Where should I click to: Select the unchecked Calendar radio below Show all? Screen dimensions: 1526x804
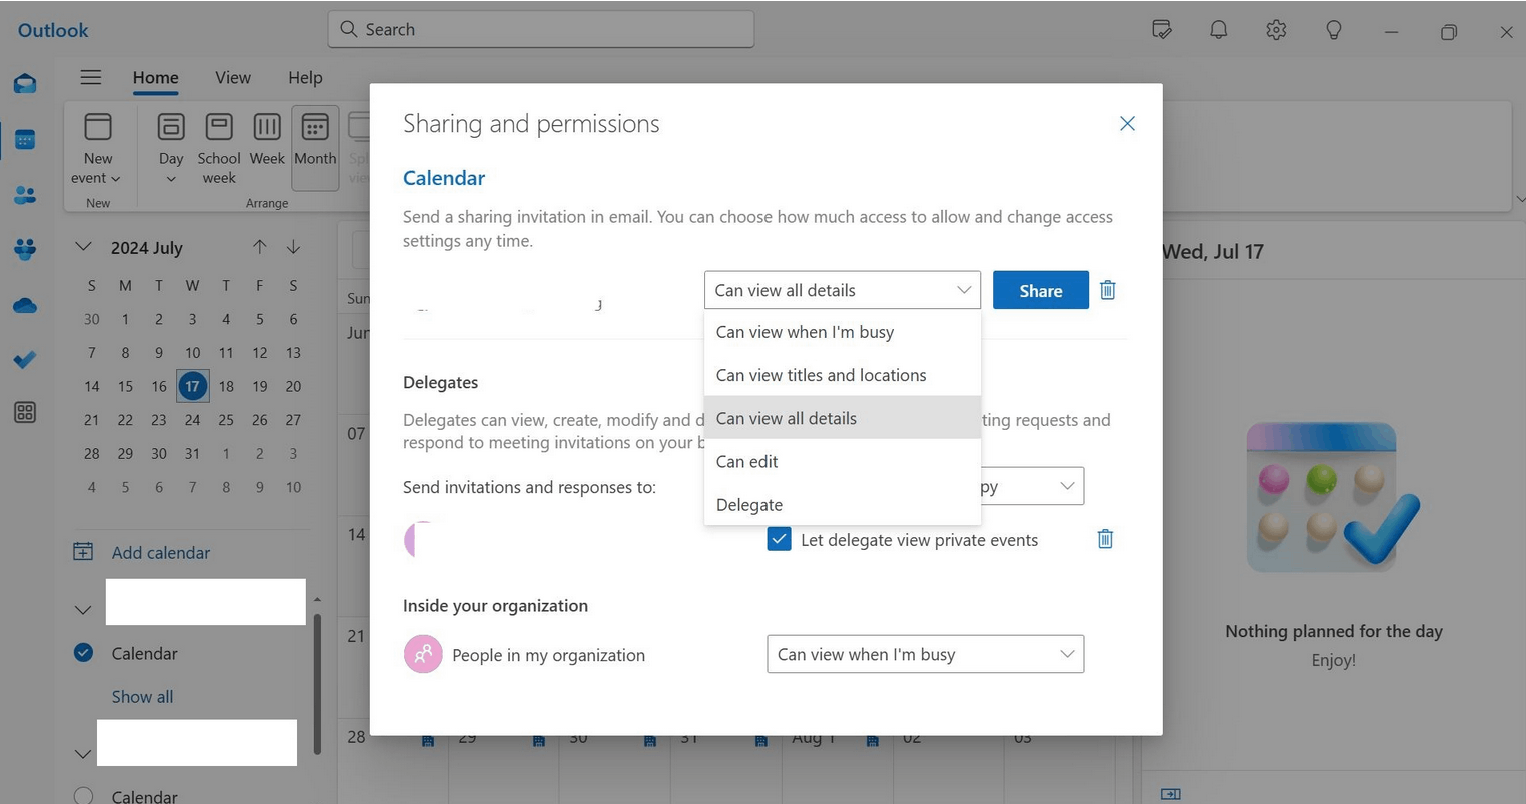coord(83,794)
